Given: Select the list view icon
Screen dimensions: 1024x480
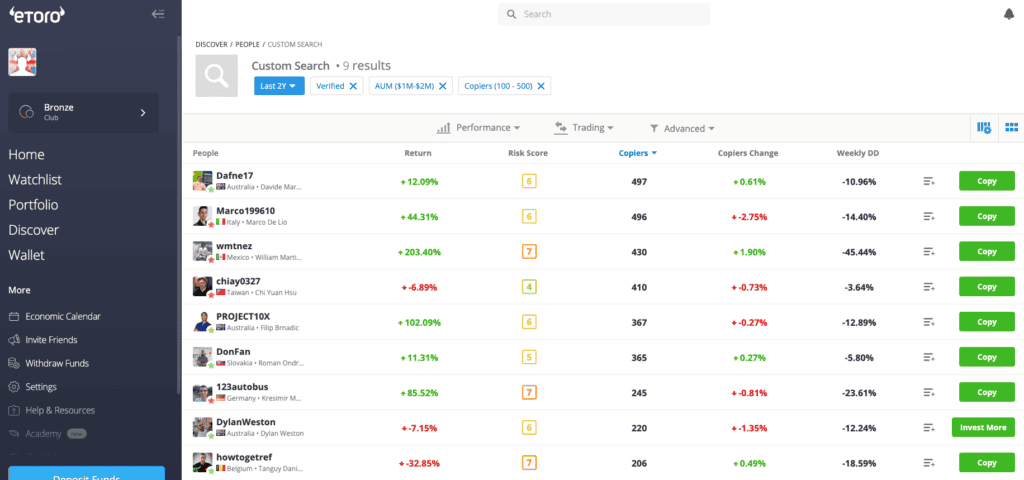Looking at the screenshot, I should [984, 128].
